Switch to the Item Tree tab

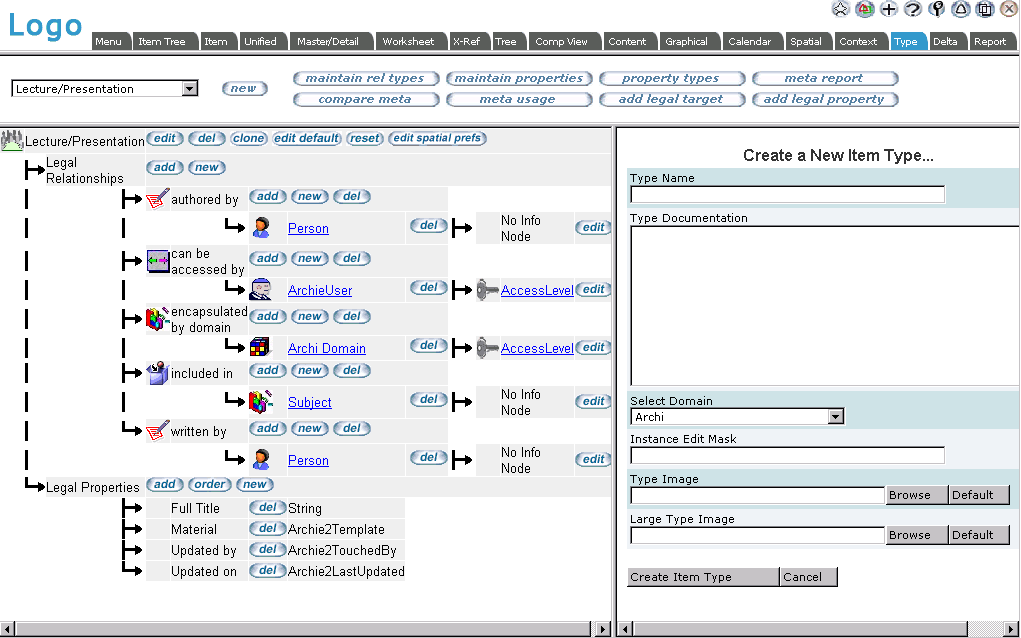[162, 42]
